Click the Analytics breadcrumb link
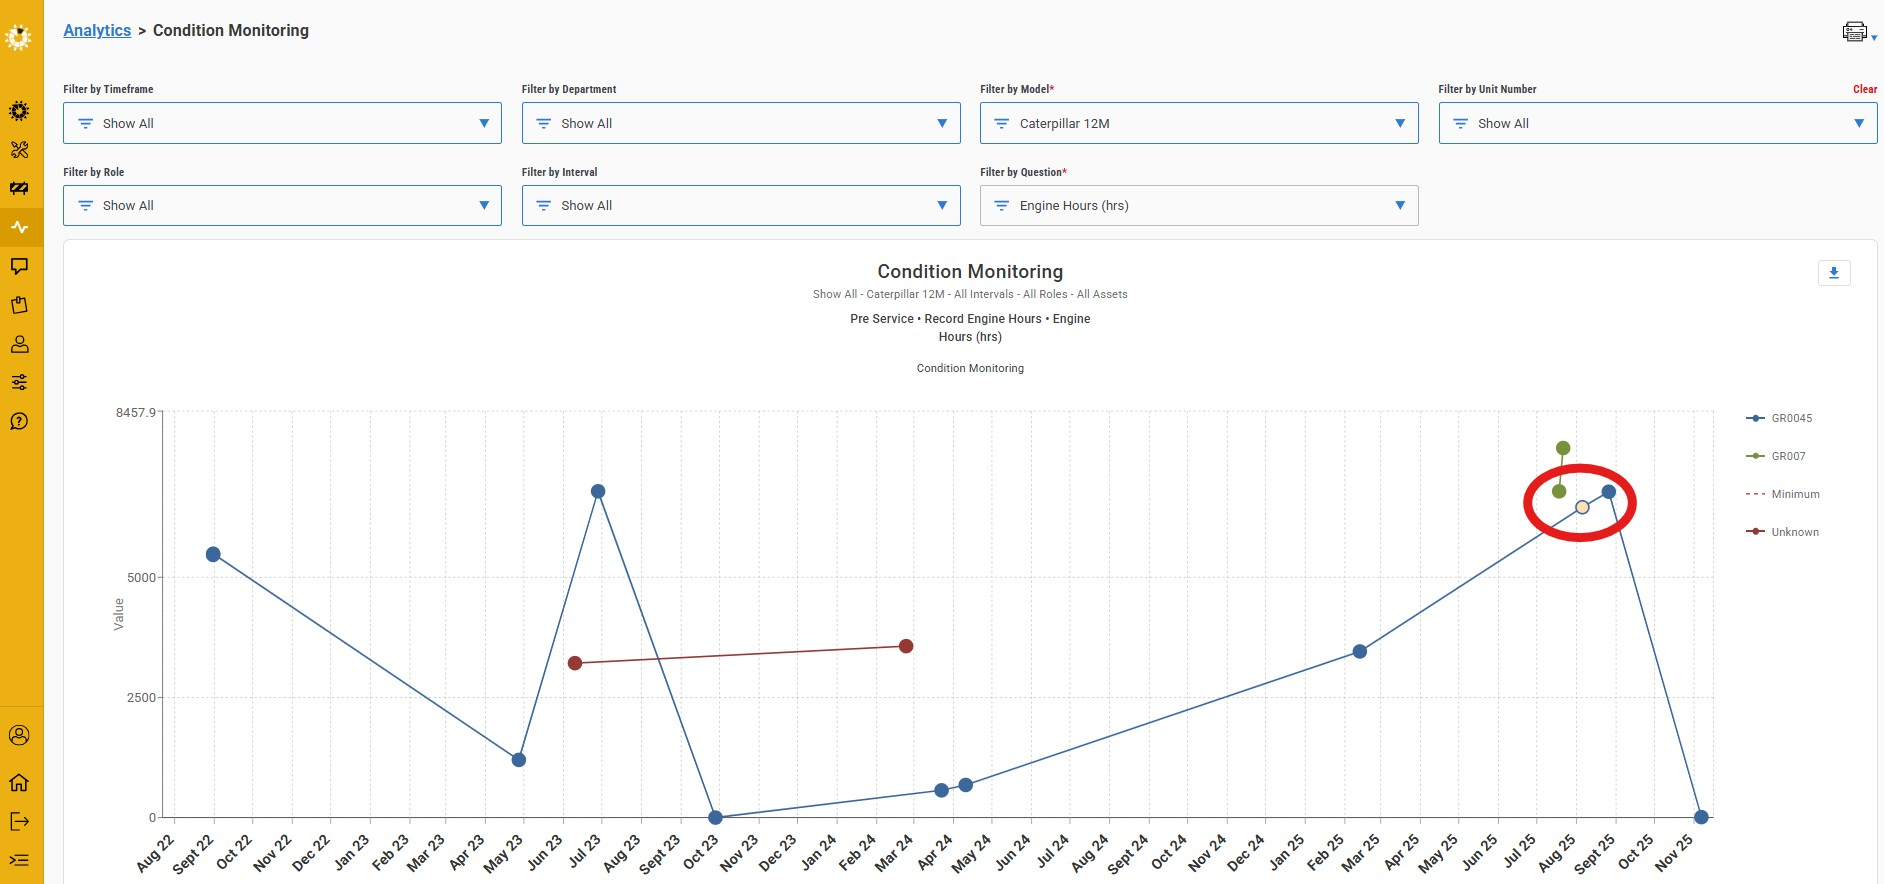The height and width of the screenshot is (884, 1884). pos(97,30)
